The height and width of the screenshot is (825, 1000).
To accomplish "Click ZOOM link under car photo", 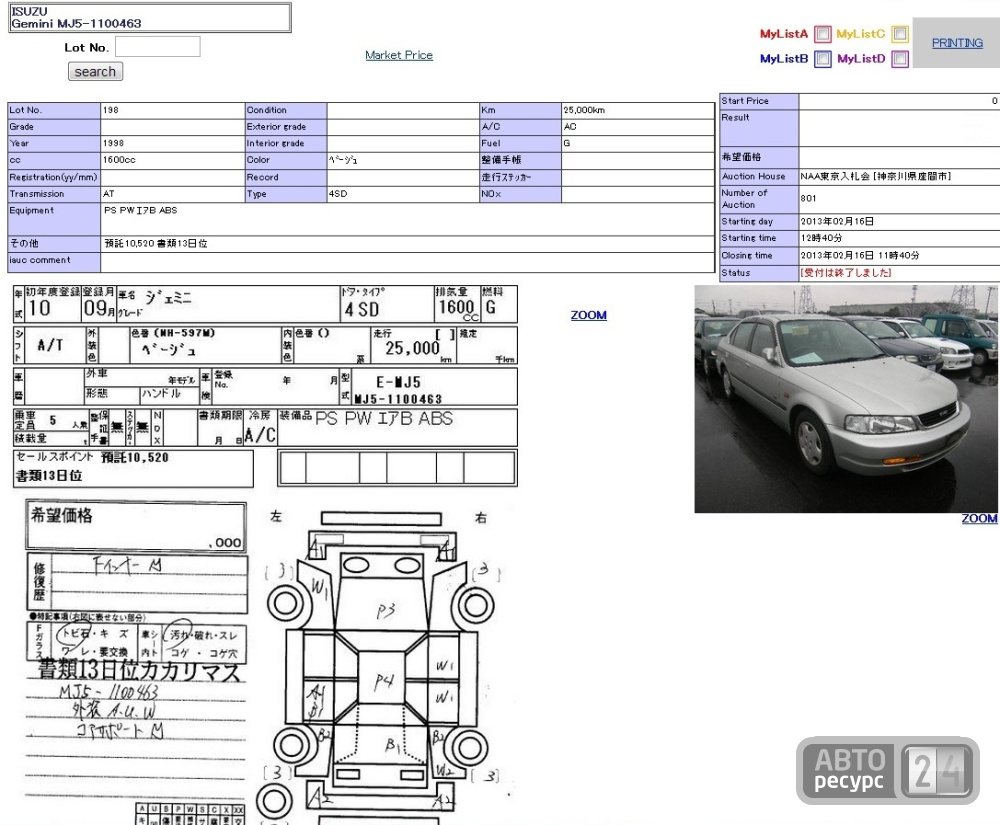I will [979, 518].
